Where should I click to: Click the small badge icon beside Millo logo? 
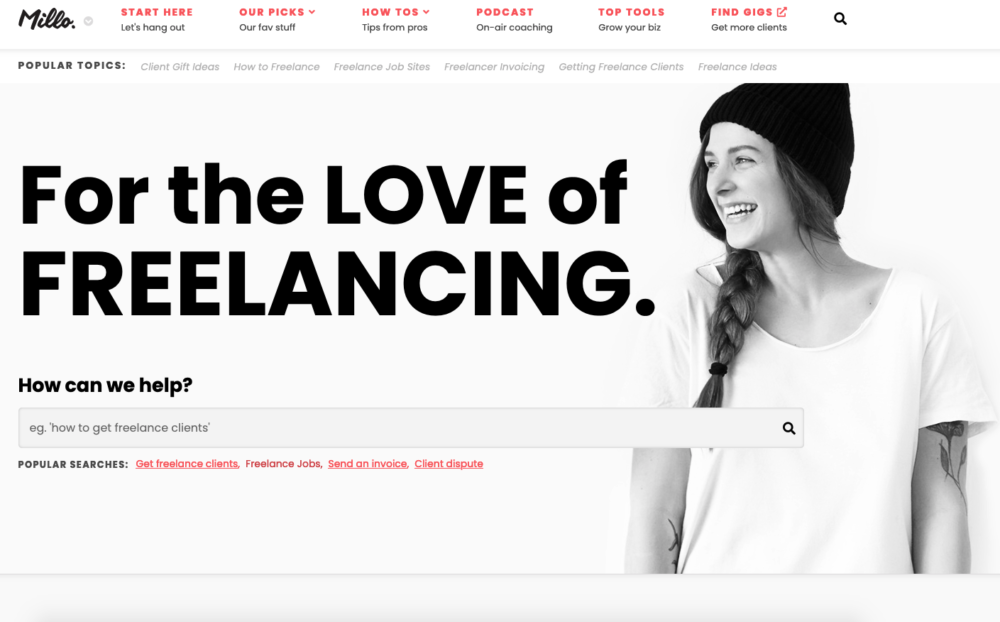pyautogui.click(x=89, y=21)
